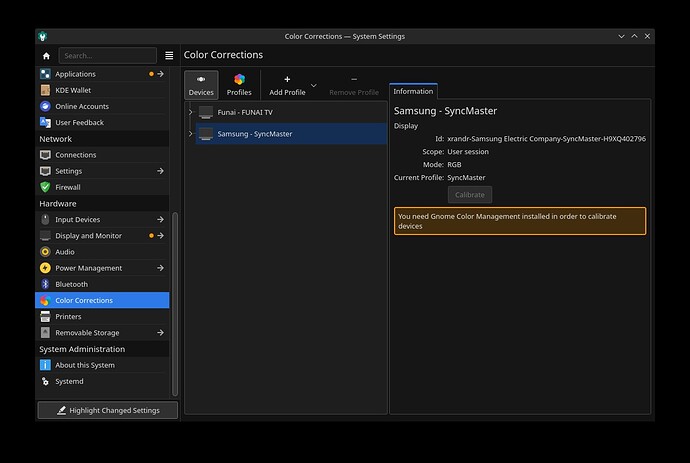690x463 pixels.
Task: Click the Online Accounts icon
Action: click(x=45, y=106)
